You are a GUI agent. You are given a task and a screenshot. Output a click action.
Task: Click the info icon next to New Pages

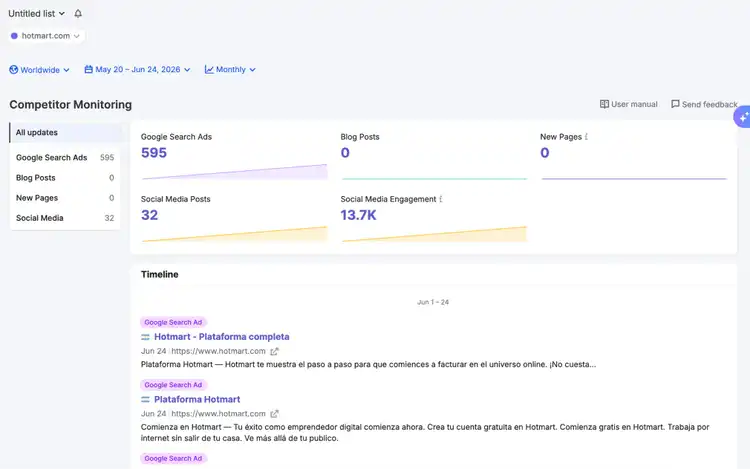(586, 137)
